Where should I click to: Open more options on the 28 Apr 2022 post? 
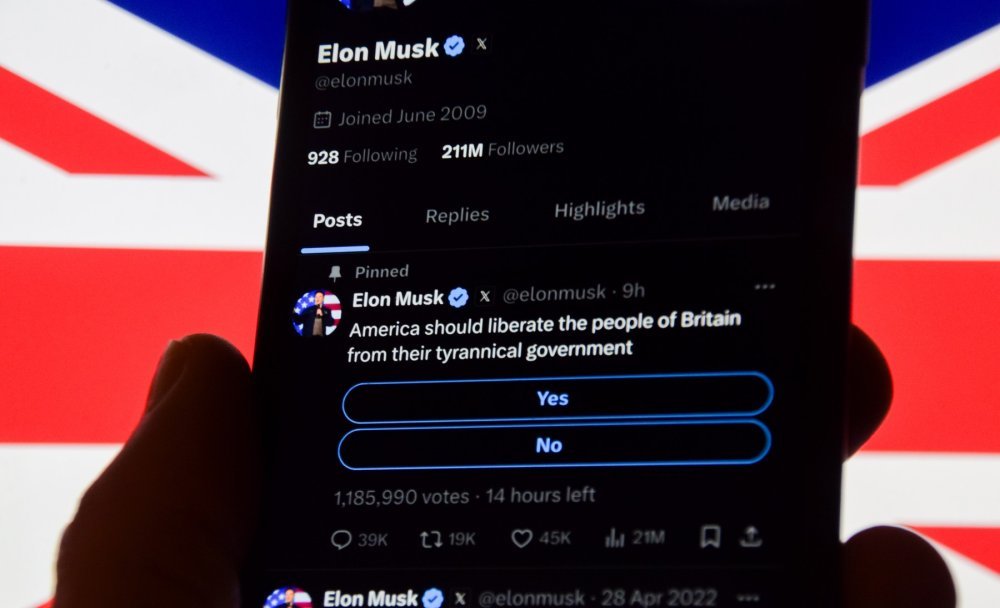(748, 598)
